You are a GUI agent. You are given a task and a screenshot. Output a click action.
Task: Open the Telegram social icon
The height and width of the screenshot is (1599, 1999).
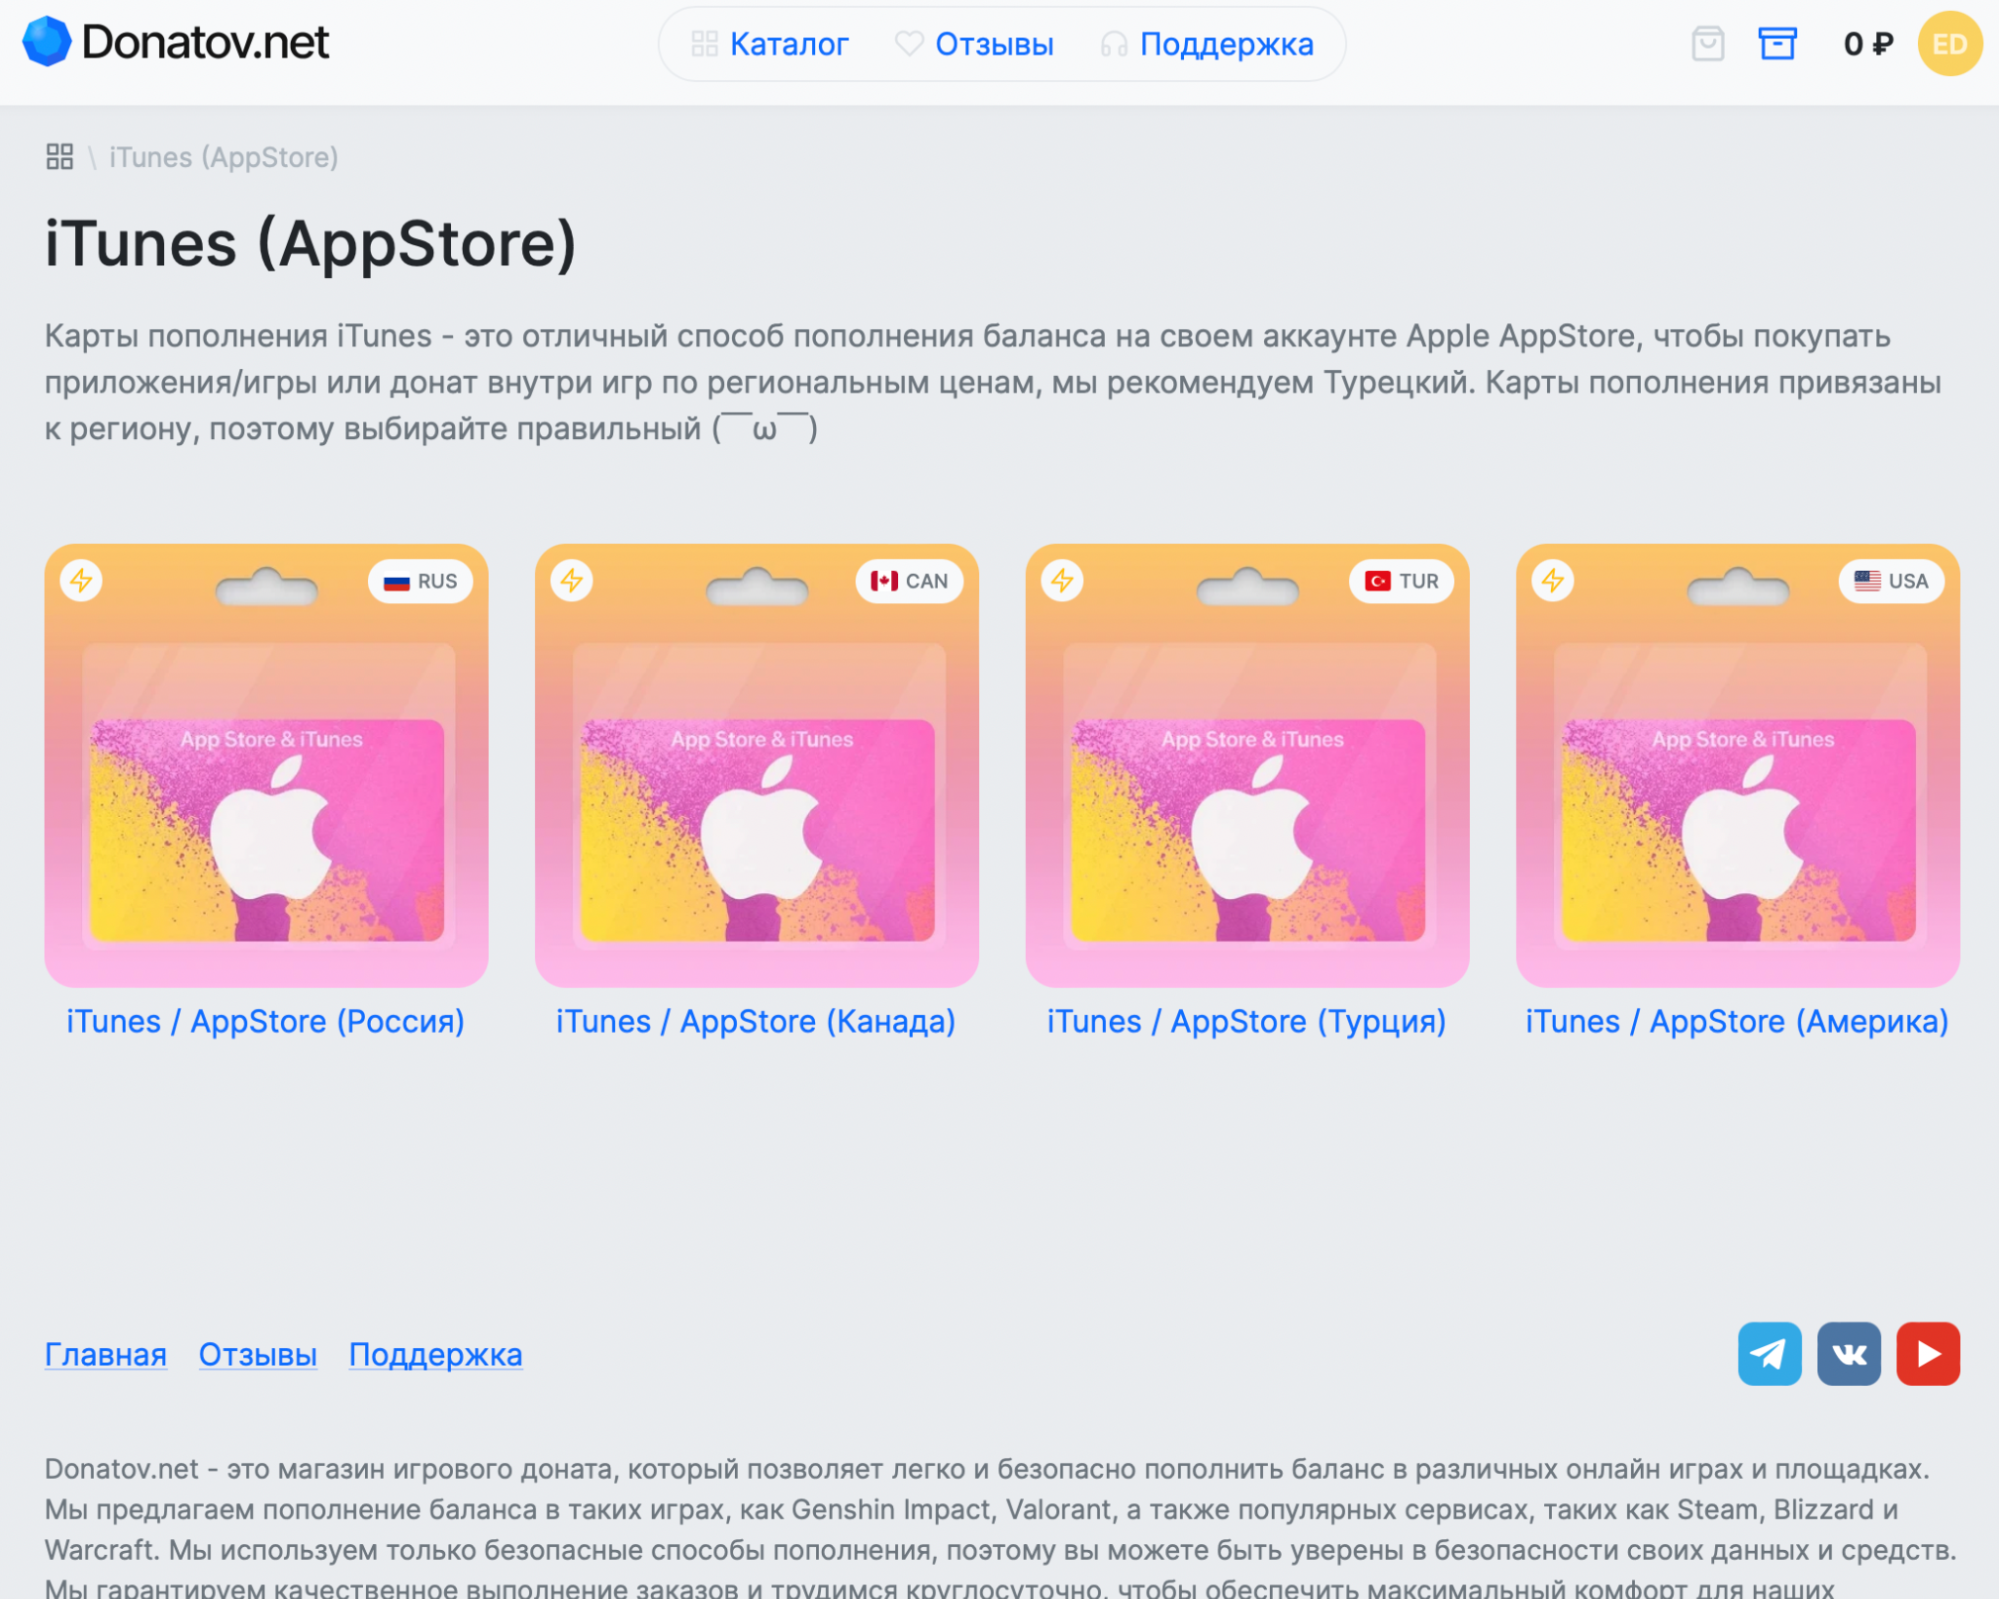pos(1769,1354)
